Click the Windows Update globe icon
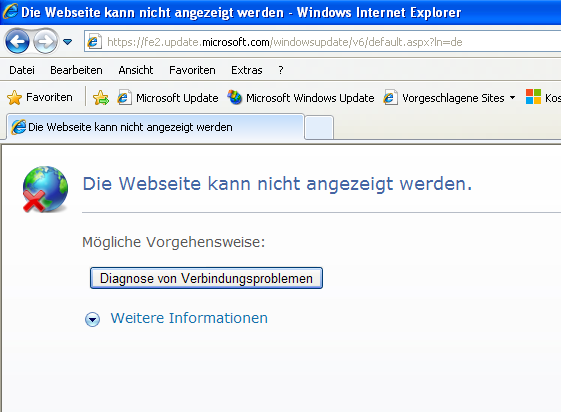Screen dimensions: 561x412 coord(235,97)
